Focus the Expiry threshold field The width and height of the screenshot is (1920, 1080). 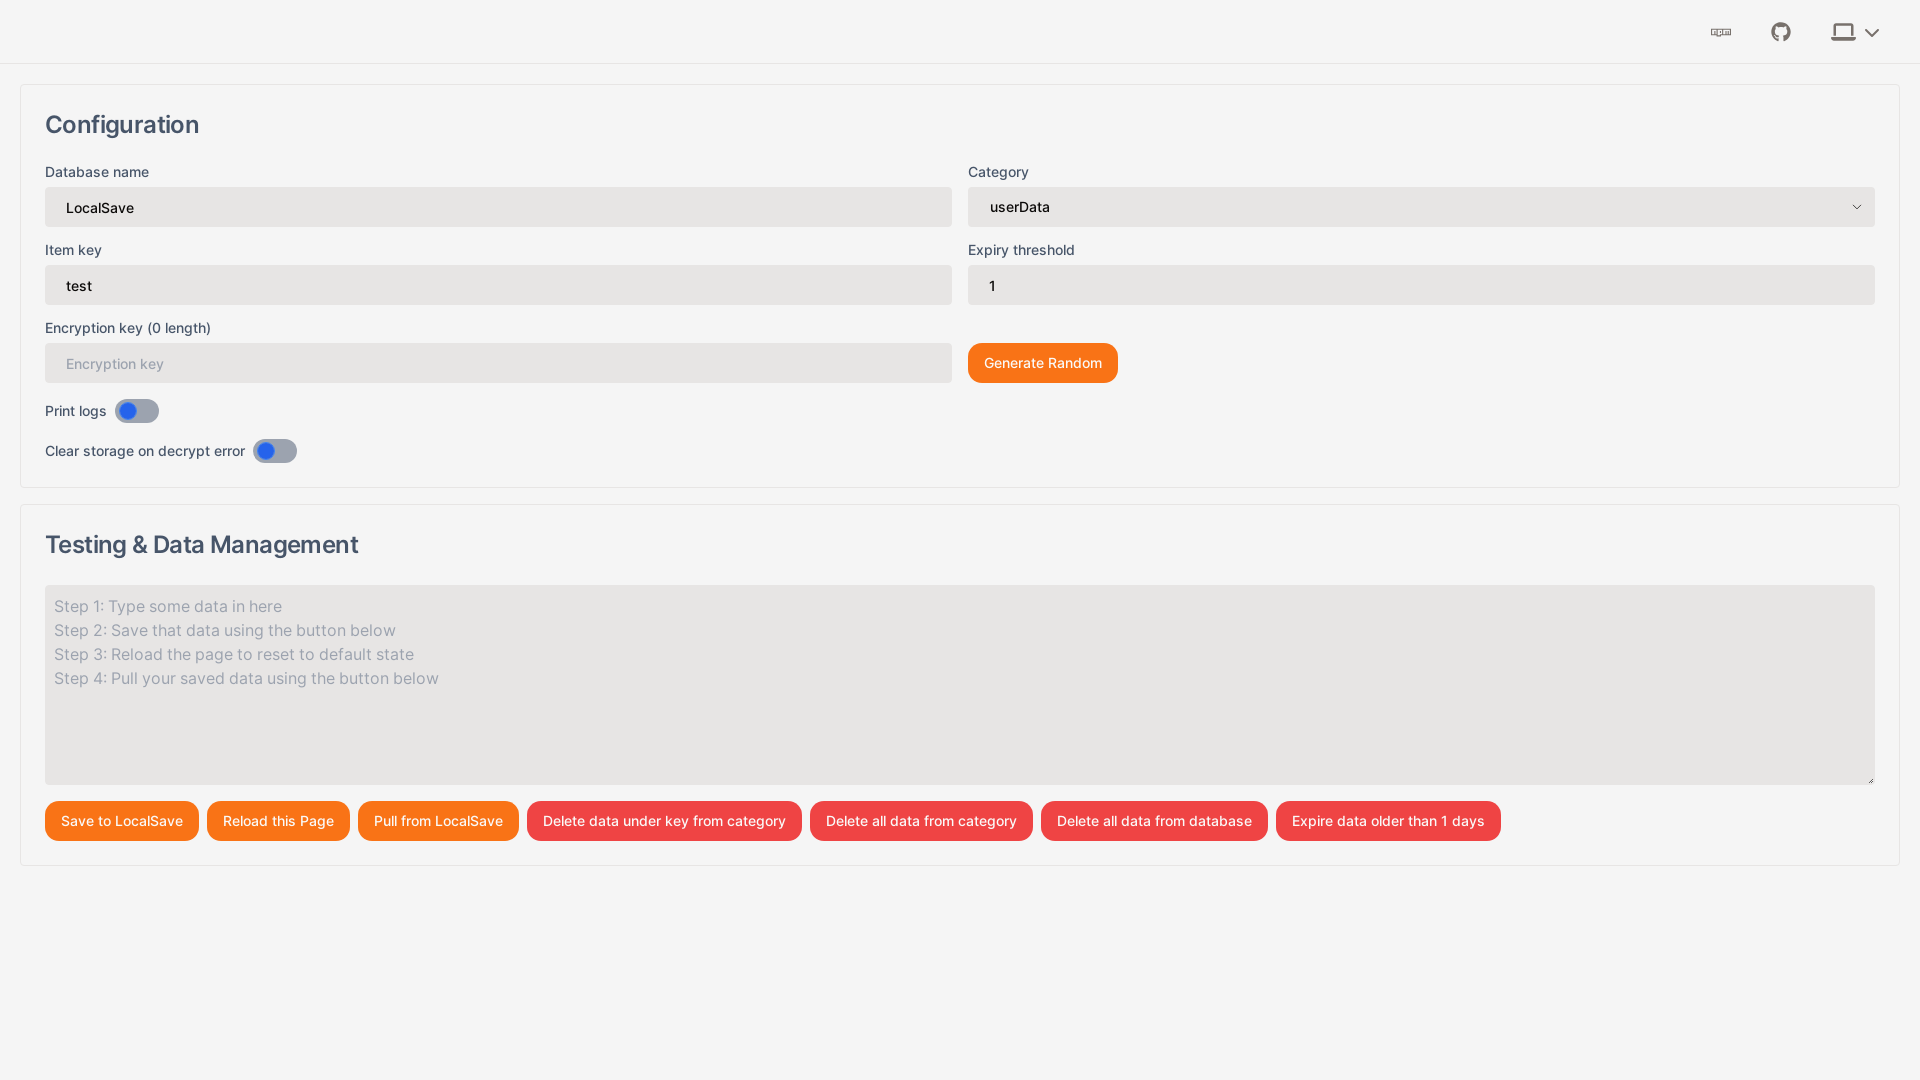(x=1421, y=285)
